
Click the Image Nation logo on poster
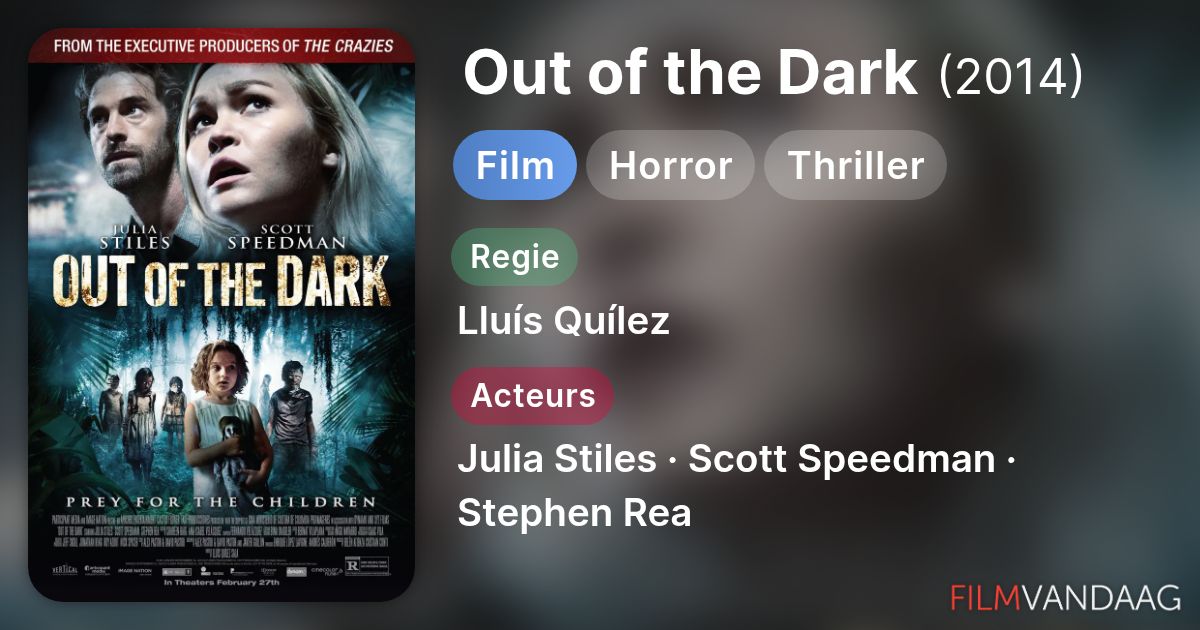tap(135, 571)
